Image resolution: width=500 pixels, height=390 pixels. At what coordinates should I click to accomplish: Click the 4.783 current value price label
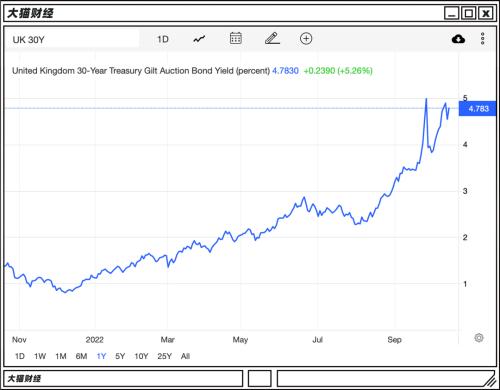coord(477,109)
